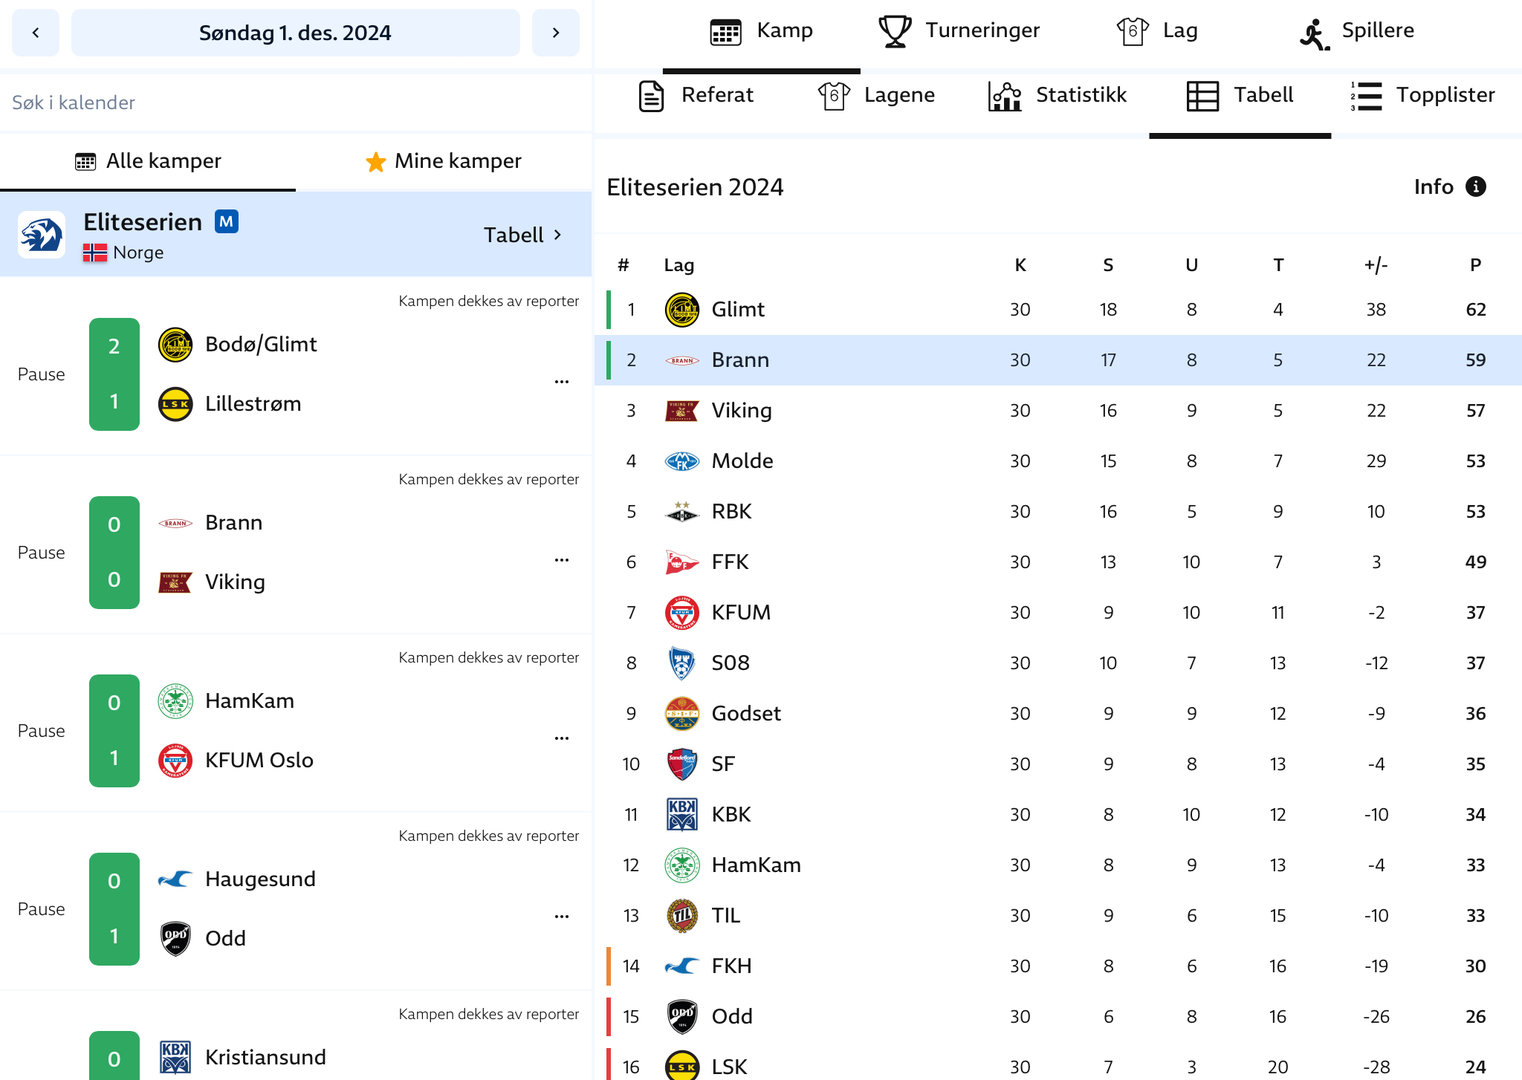Open options menu for Bodø/Glimt match
This screenshot has height=1080, width=1522.
561,381
